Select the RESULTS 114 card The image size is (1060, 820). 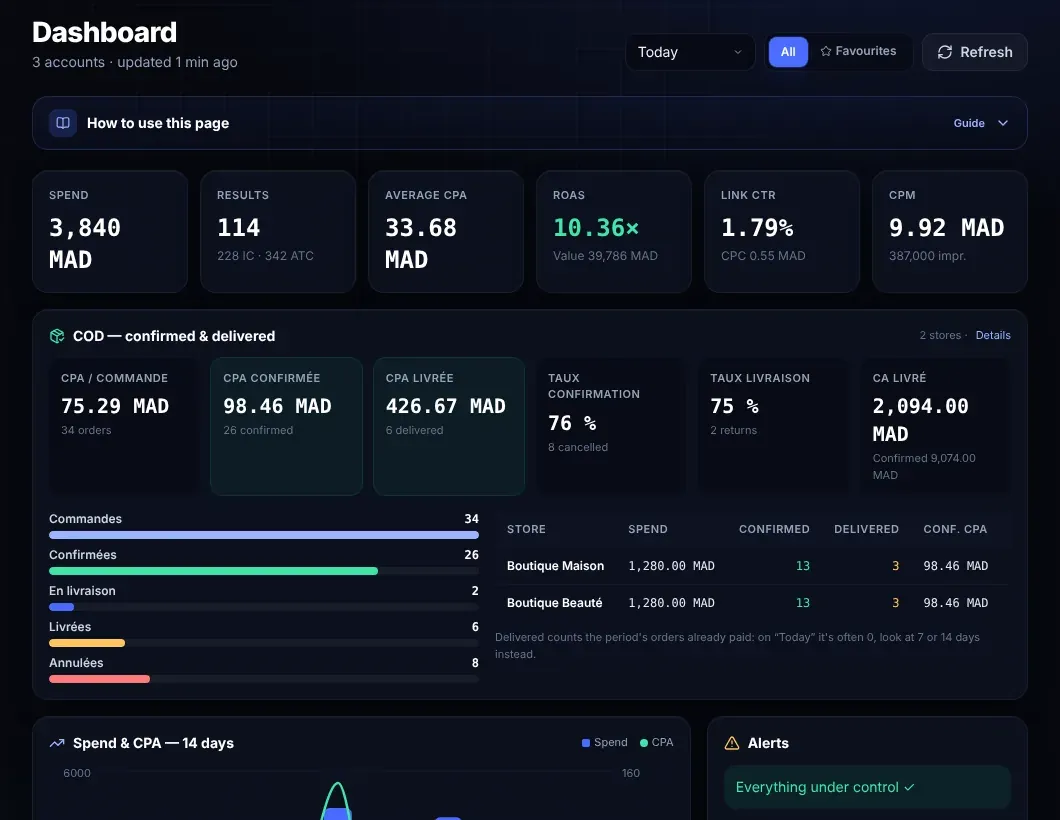tap(278, 231)
